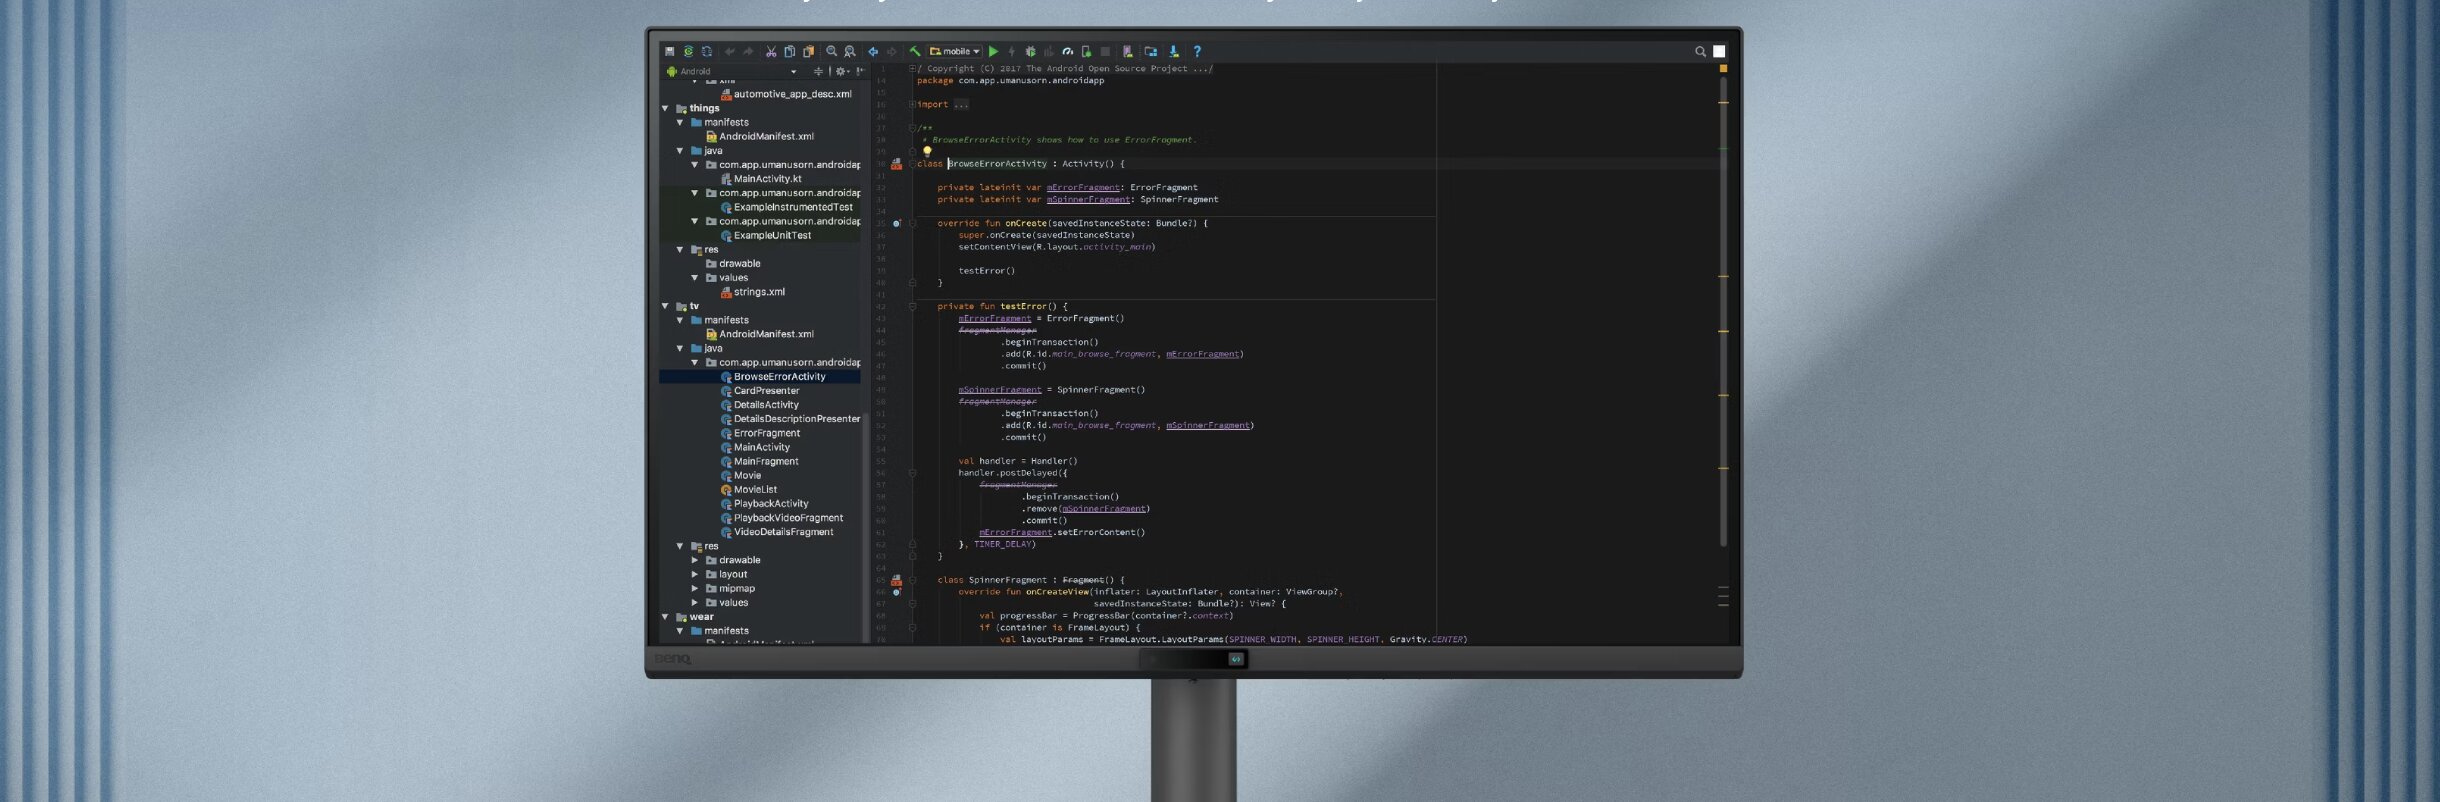
Task: Select BrowseErrorActivity in project tree
Action: tap(760, 377)
